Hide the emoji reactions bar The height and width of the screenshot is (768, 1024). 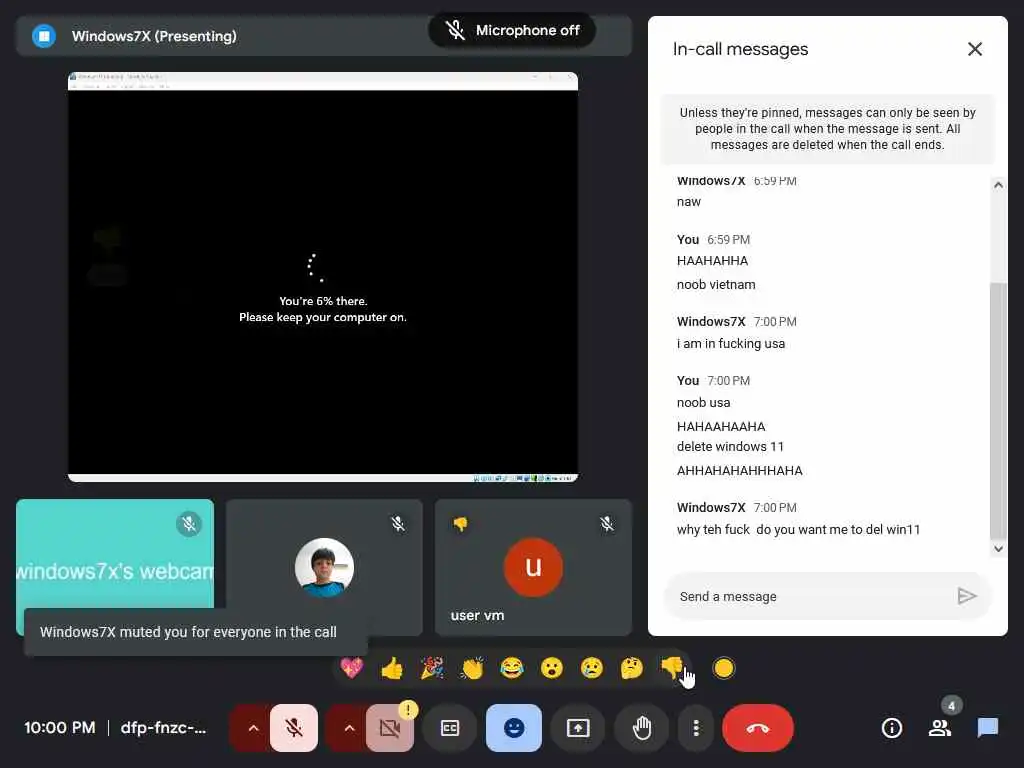coord(514,728)
